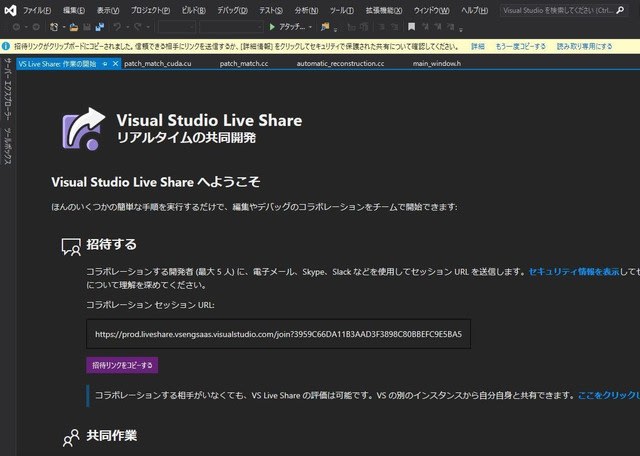Screen dimensions: 640x456
Task: Click the 共同作業 section heading
Action: click(x=111, y=436)
